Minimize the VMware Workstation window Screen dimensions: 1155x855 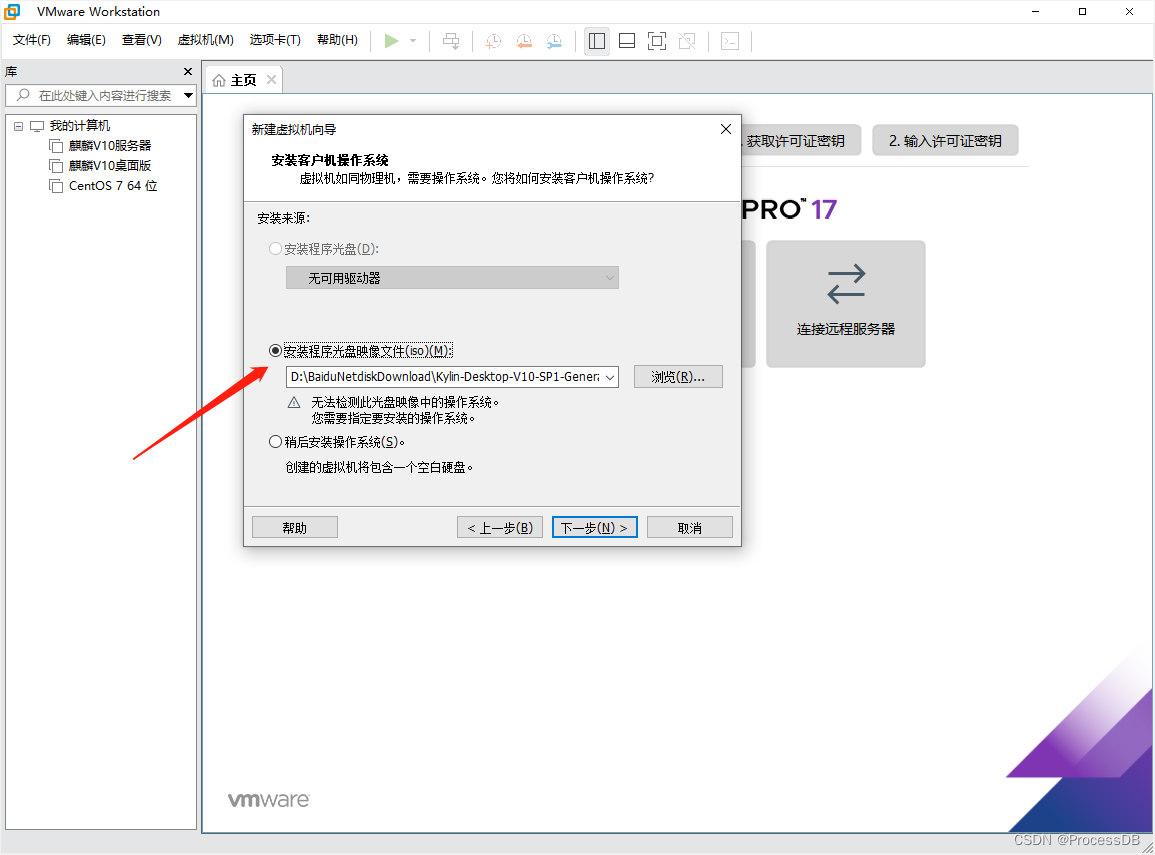1036,11
